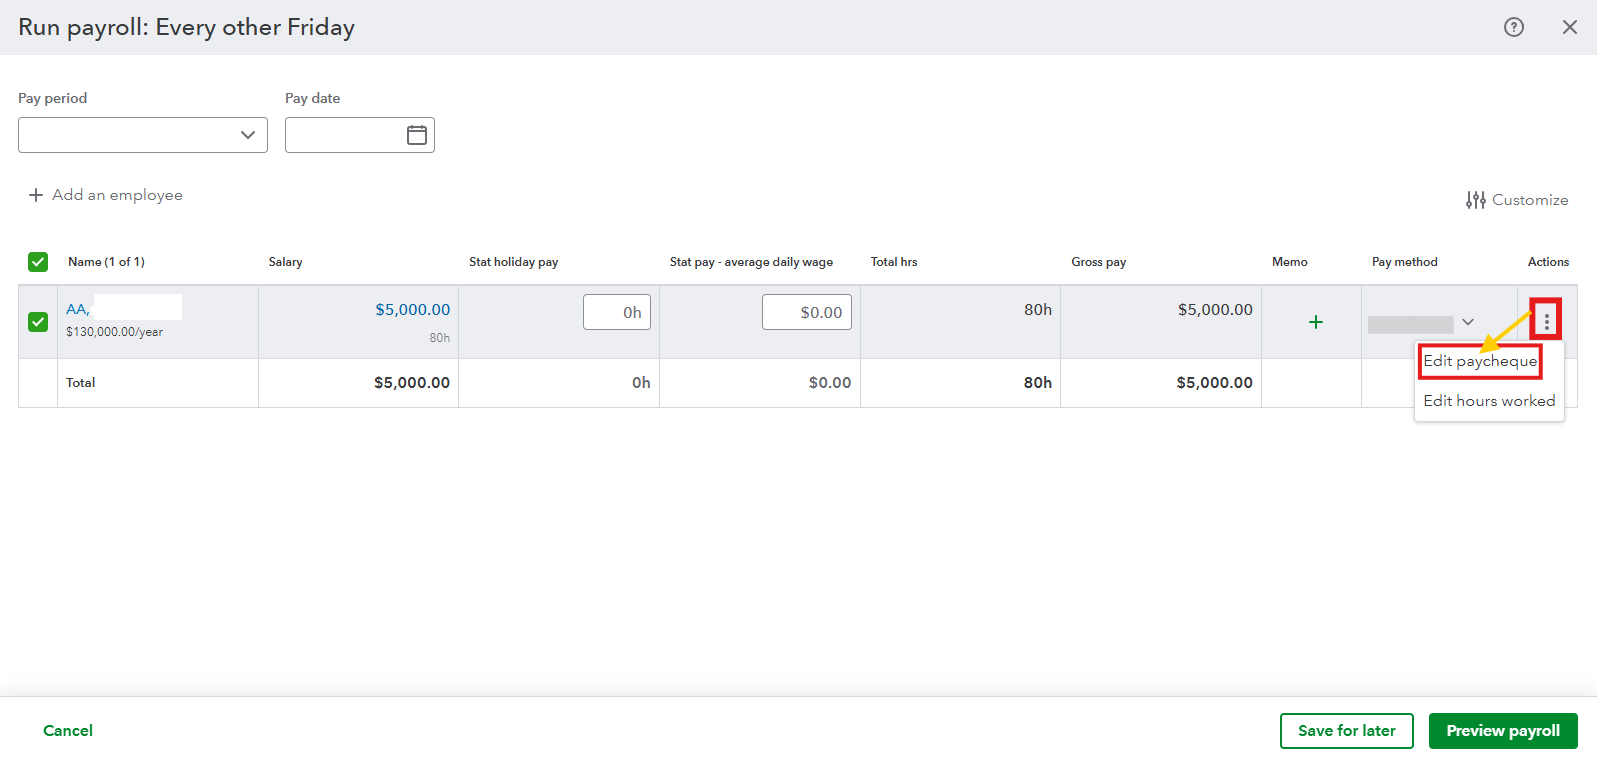The height and width of the screenshot is (761, 1606).
Task: Open the help question mark icon
Action: [x=1514, y=27]
